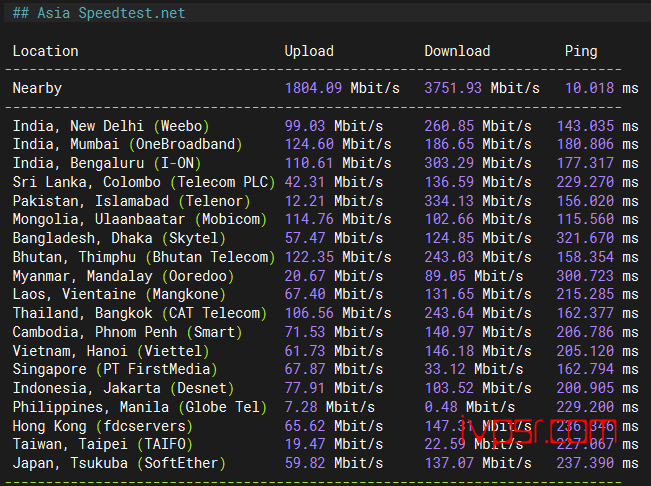The image size is (651, 486).
Task: Select the Upload column header
Action: pos(309,51)
